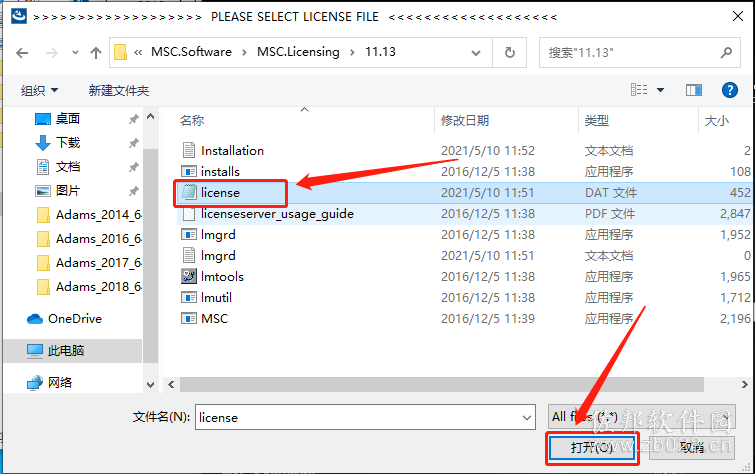Open the Adams_2016 folder in sidebar
This screenshot has height=474, width=755.
[x=89, y=238]
